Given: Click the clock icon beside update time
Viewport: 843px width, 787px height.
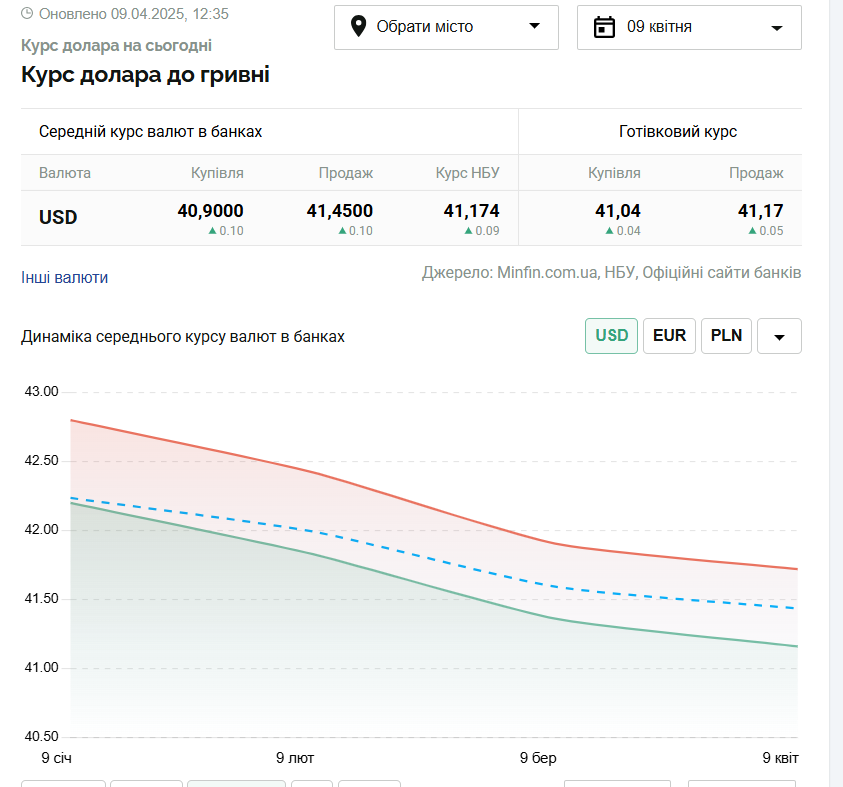Looking at the screenshot, I should click(x=27, y=14).
